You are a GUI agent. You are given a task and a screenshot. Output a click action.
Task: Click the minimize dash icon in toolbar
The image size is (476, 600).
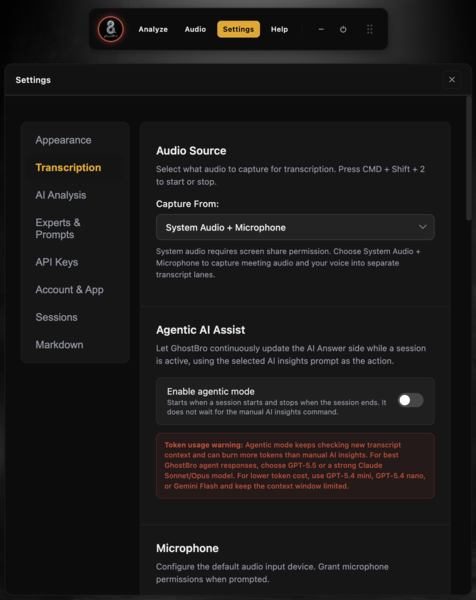pyautogui.click(x=321, y=29)
